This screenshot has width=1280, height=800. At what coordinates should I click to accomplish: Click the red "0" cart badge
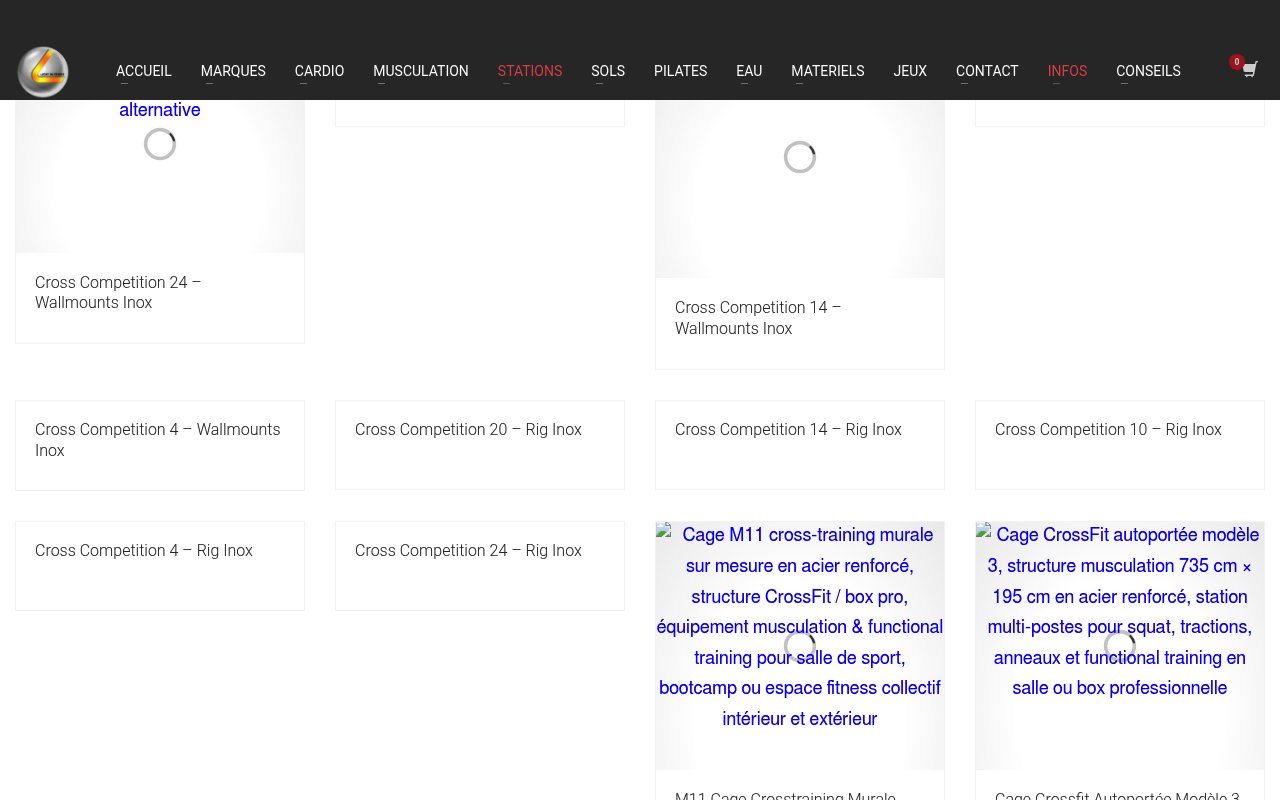[1237, 62]
